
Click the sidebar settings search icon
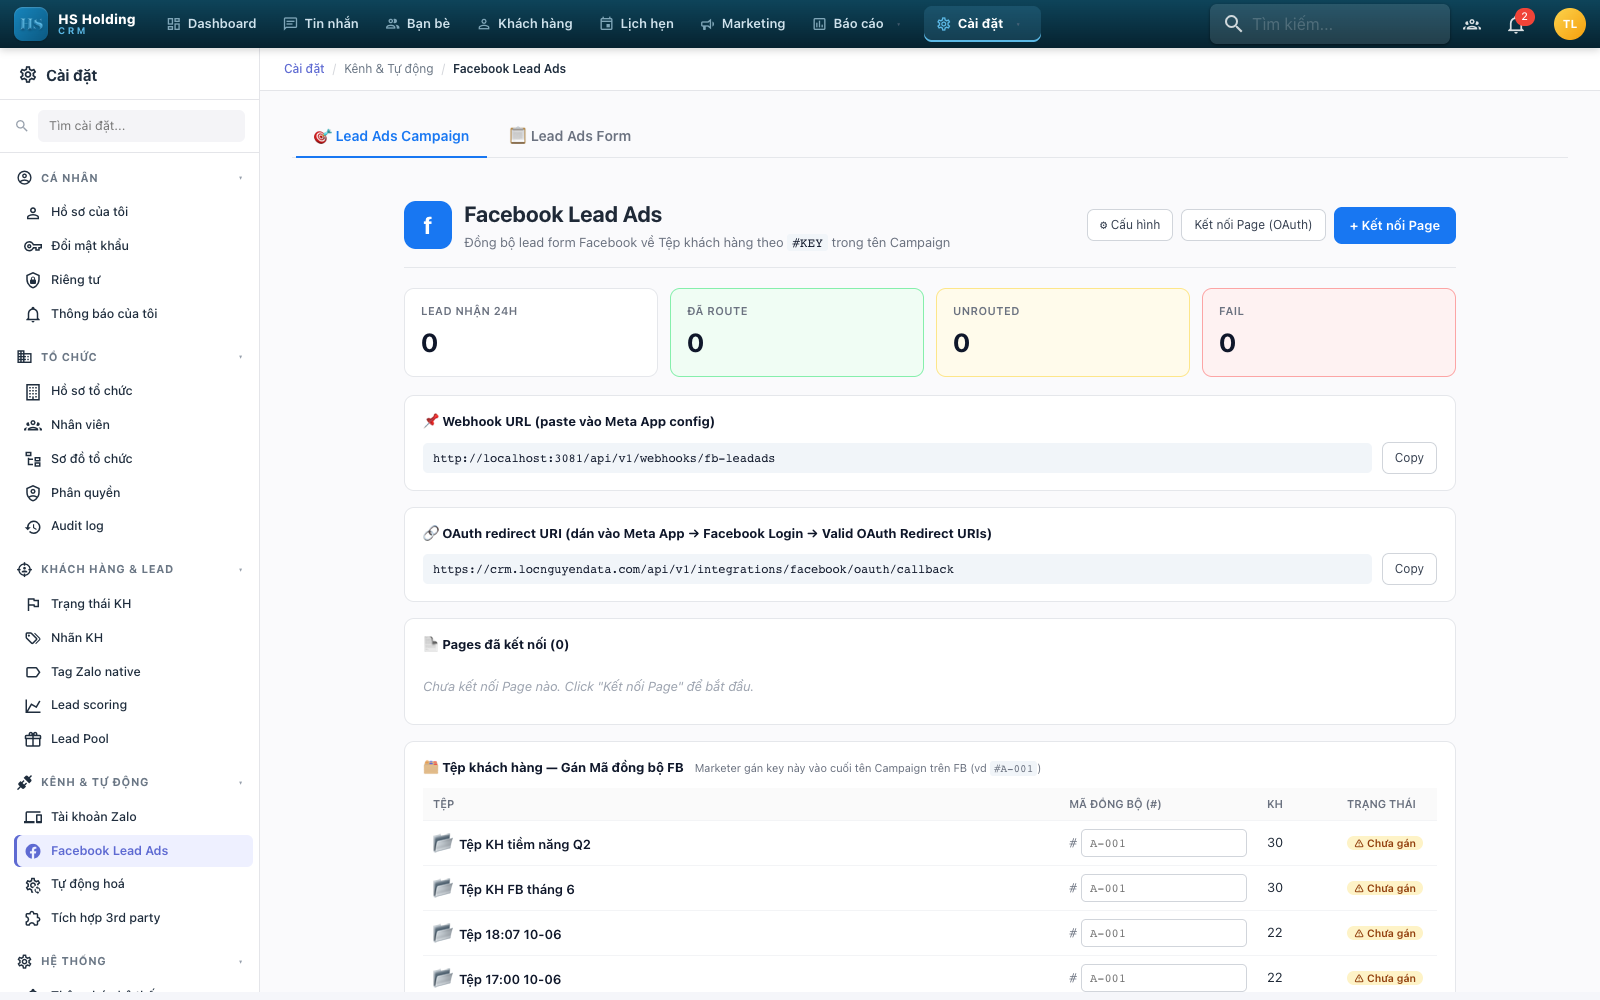21,126
